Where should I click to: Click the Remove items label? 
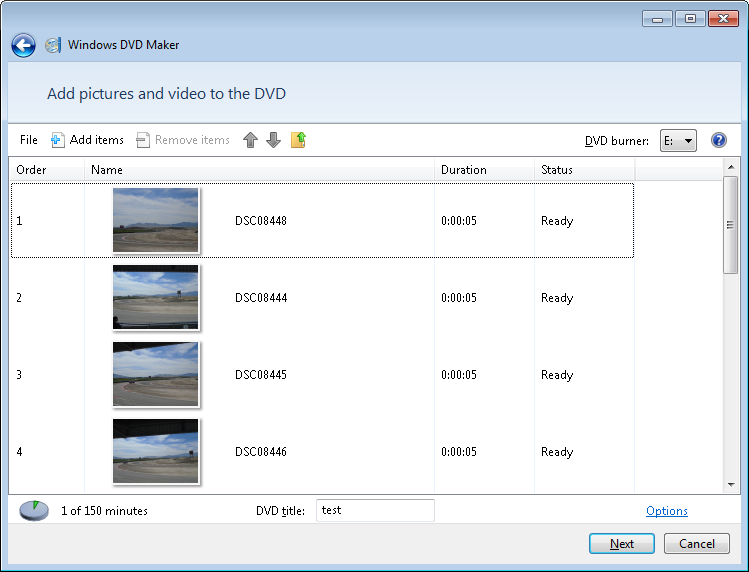192,140
